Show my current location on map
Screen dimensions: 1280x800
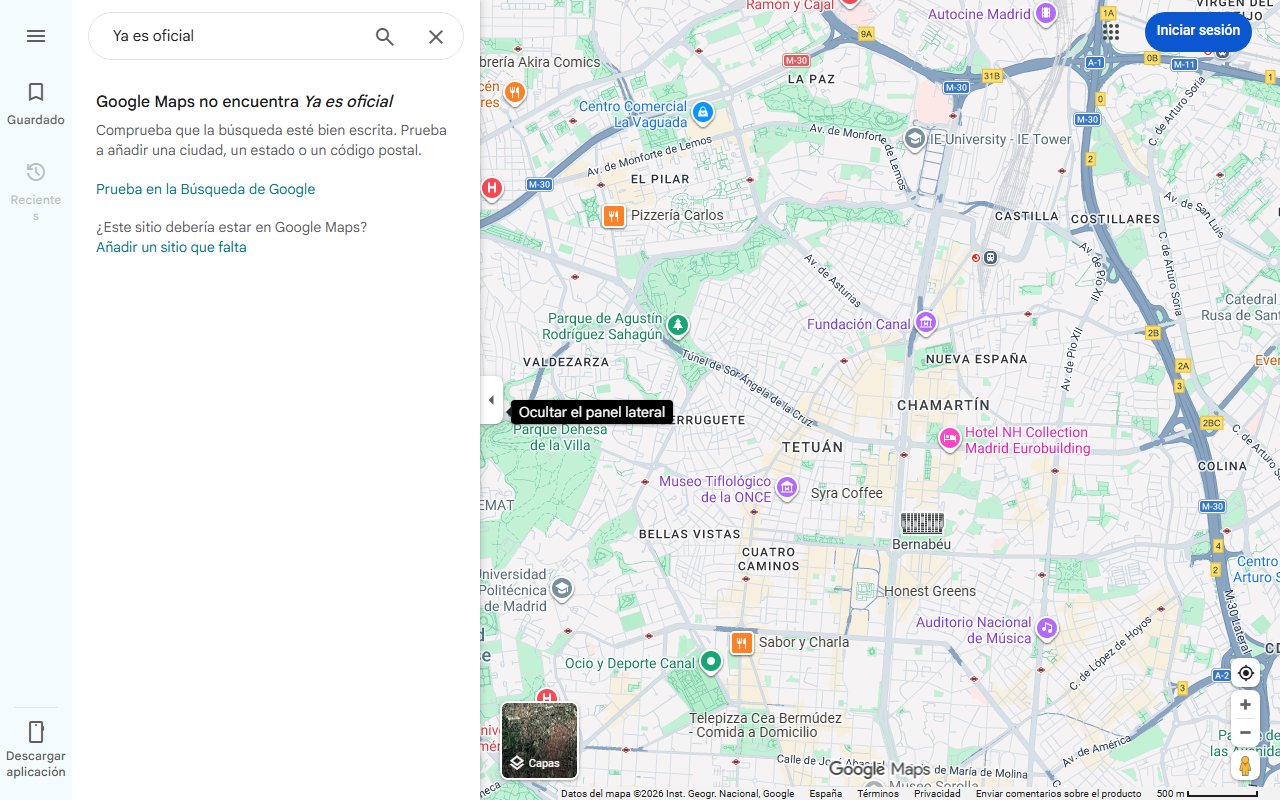click(x=1245, y=673)
